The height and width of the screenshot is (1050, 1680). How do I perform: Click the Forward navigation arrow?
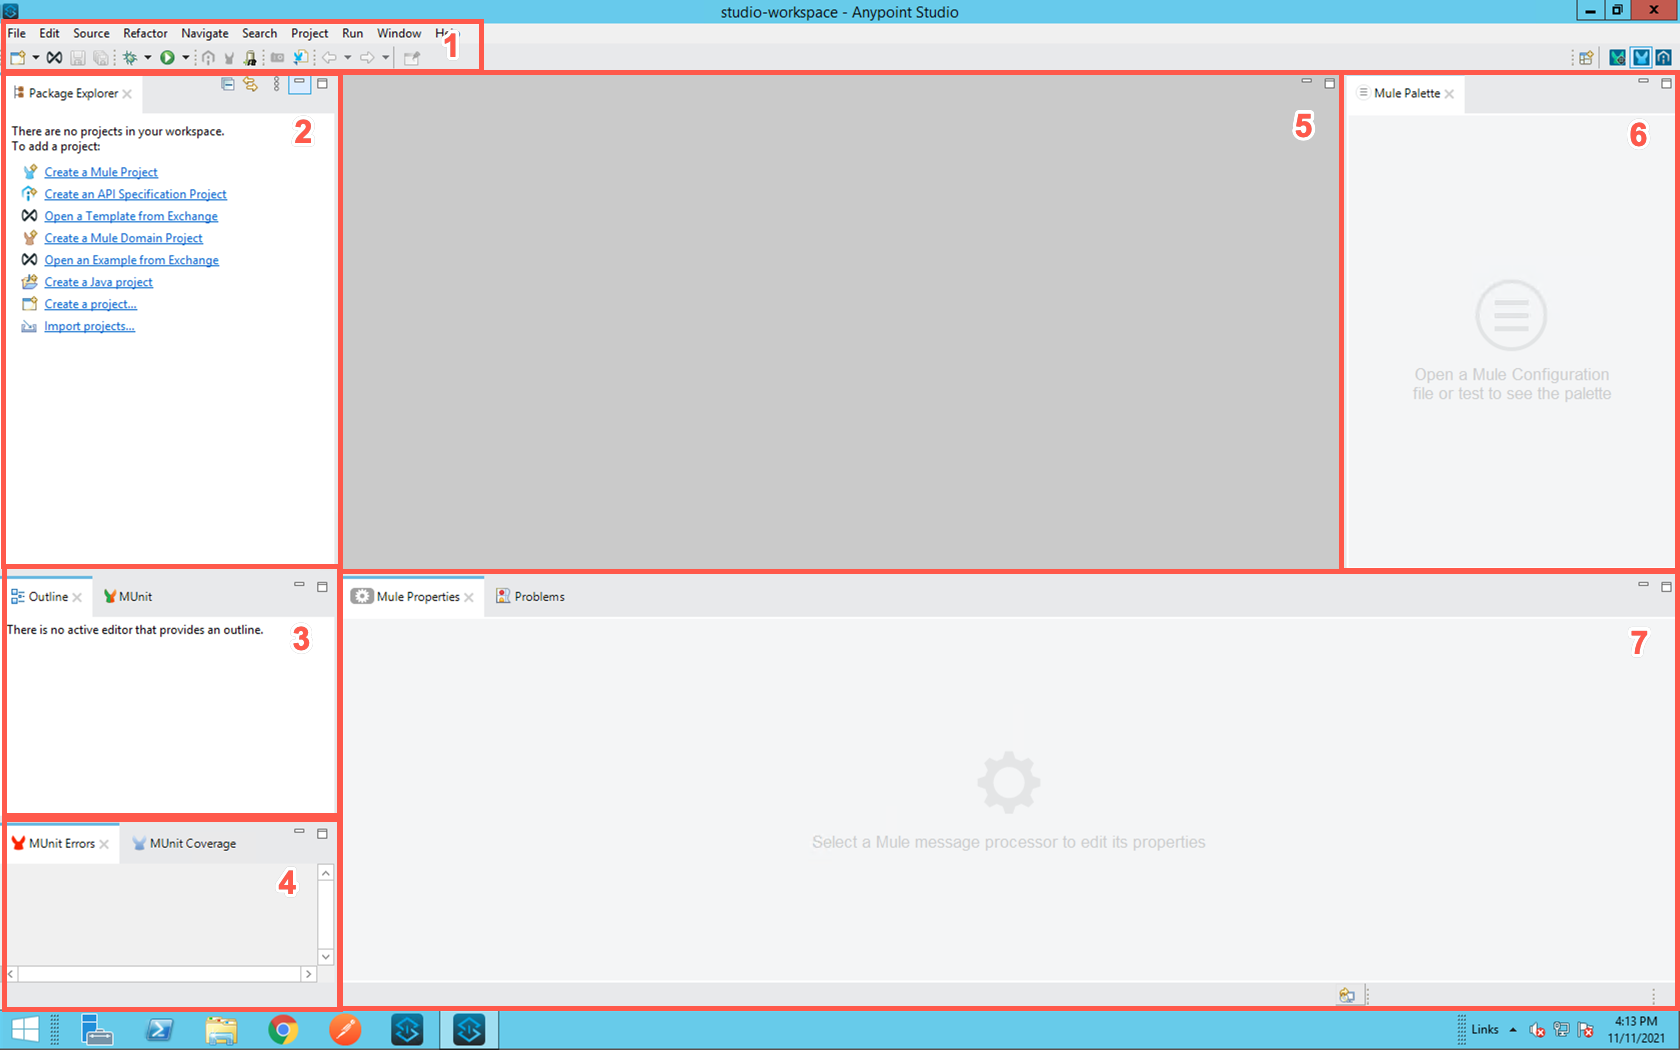click(x=367, y=58)
